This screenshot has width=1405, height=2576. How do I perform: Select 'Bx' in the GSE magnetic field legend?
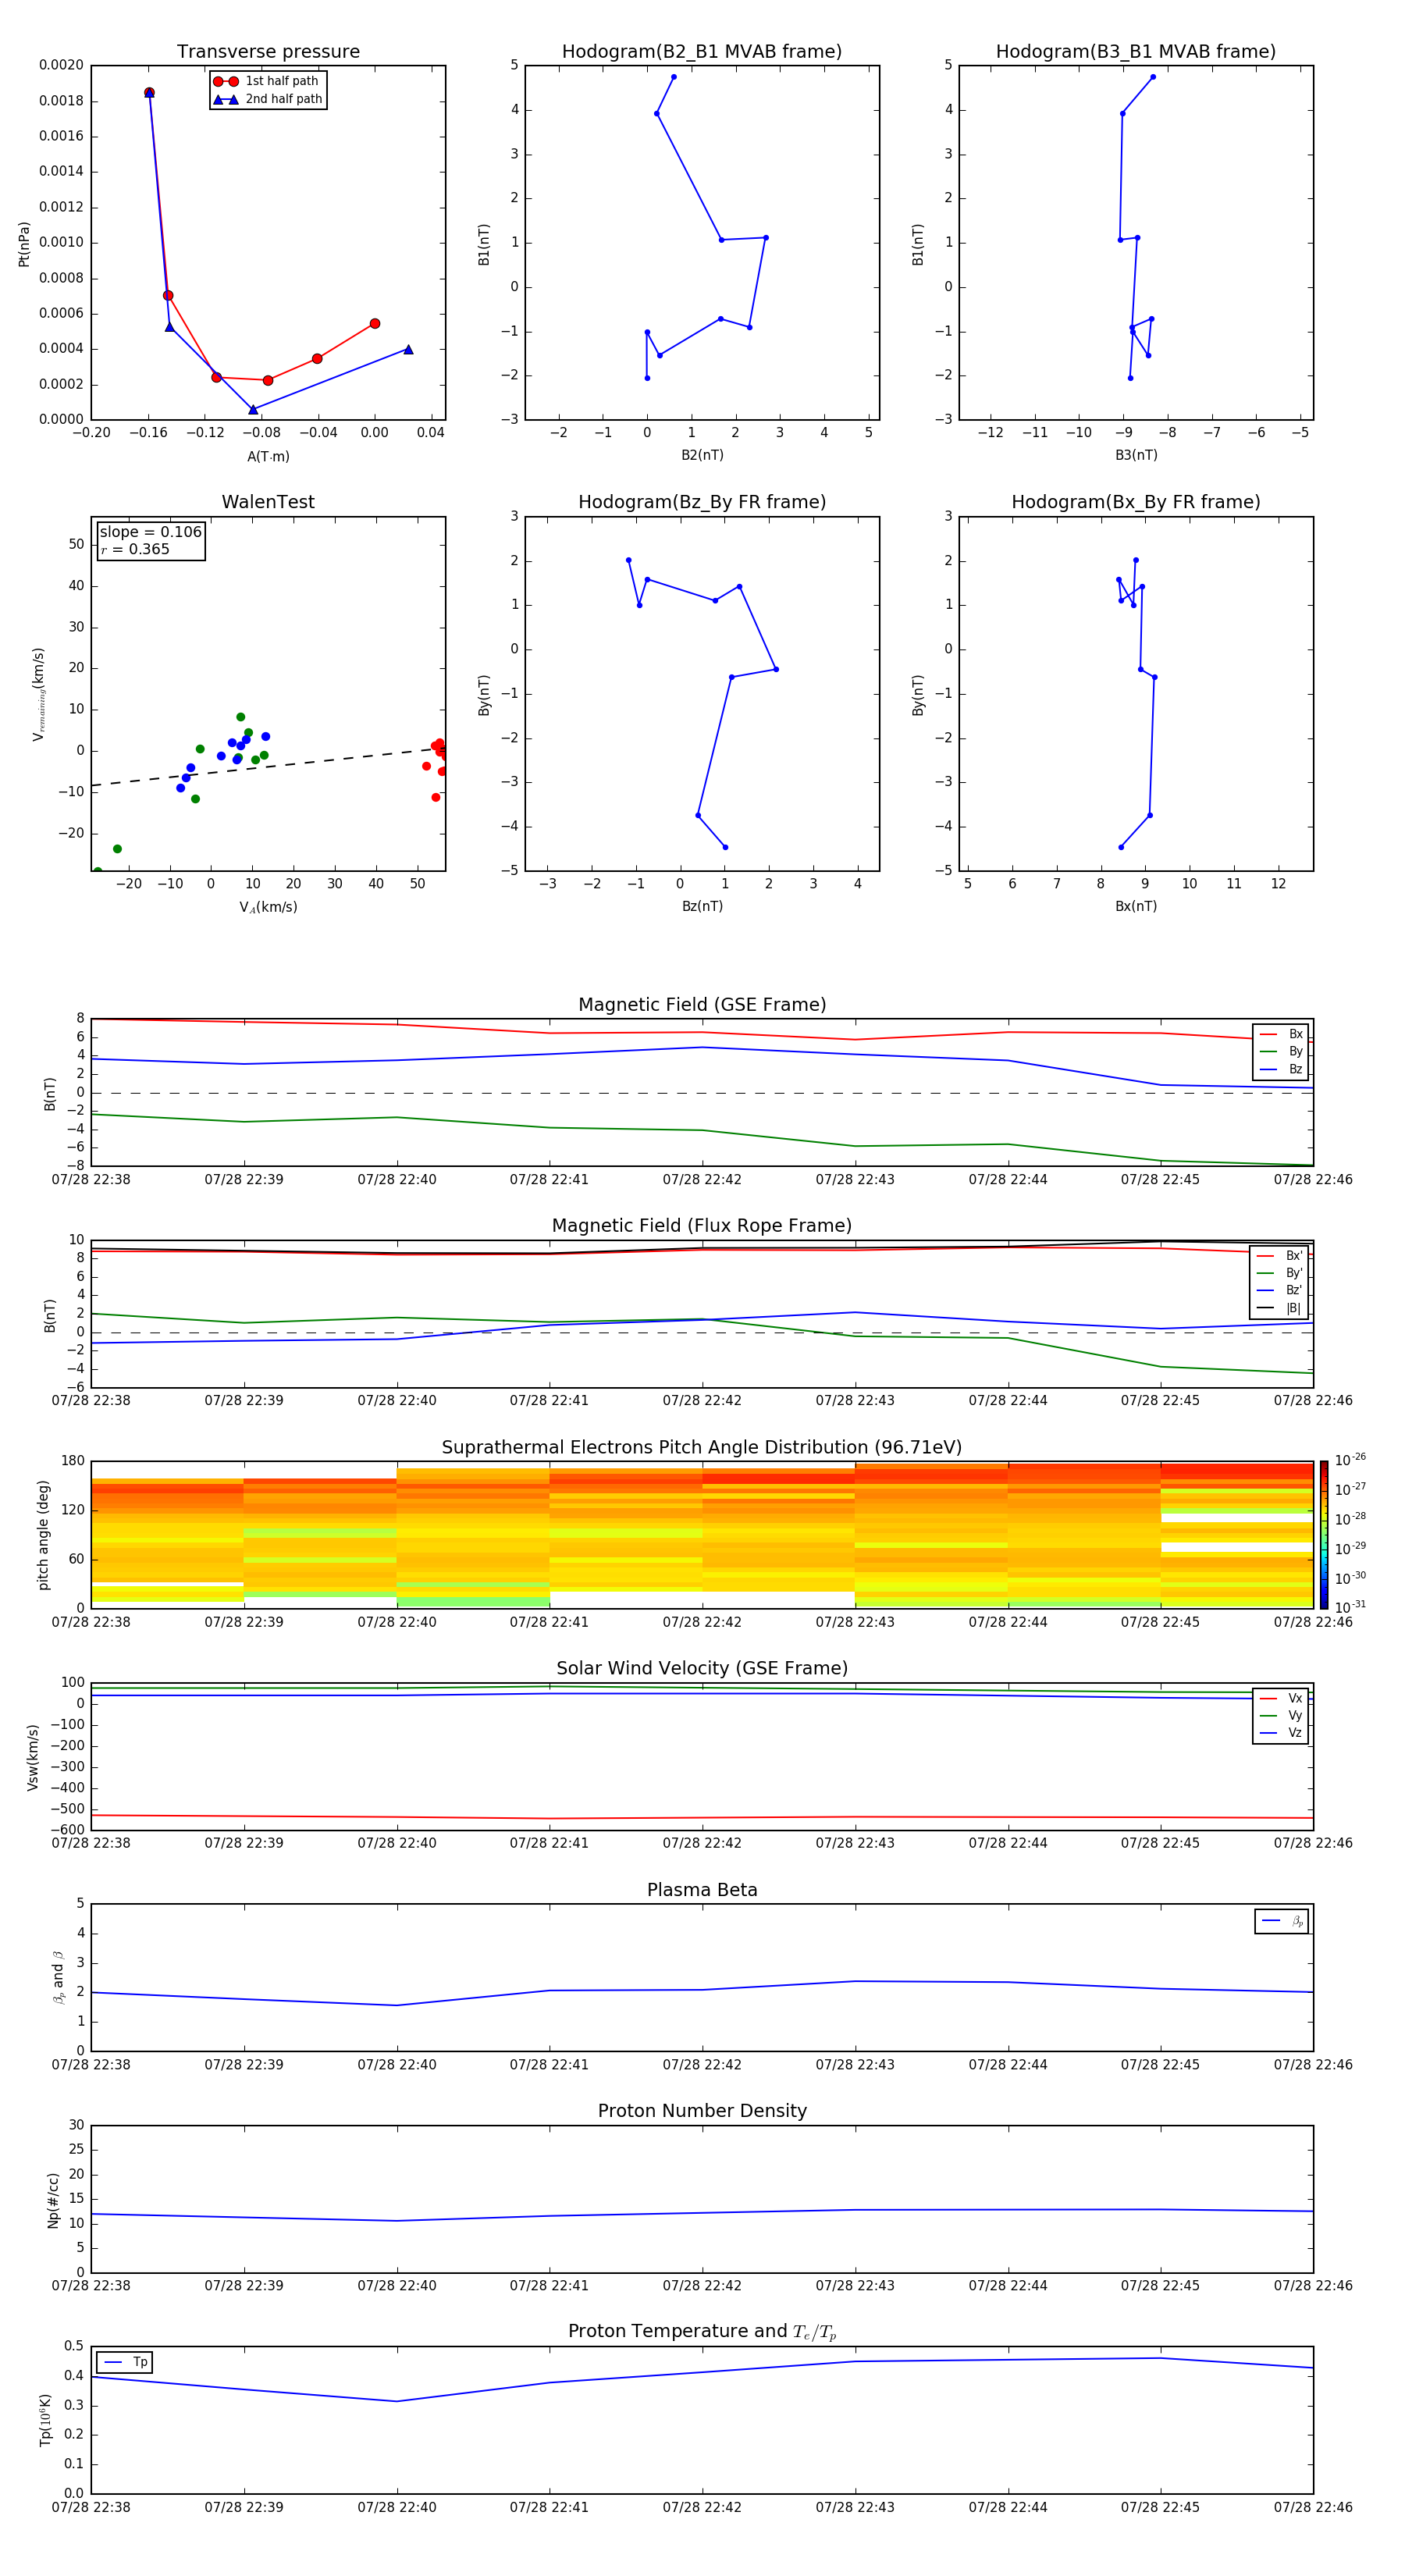click(1282, 1034)
